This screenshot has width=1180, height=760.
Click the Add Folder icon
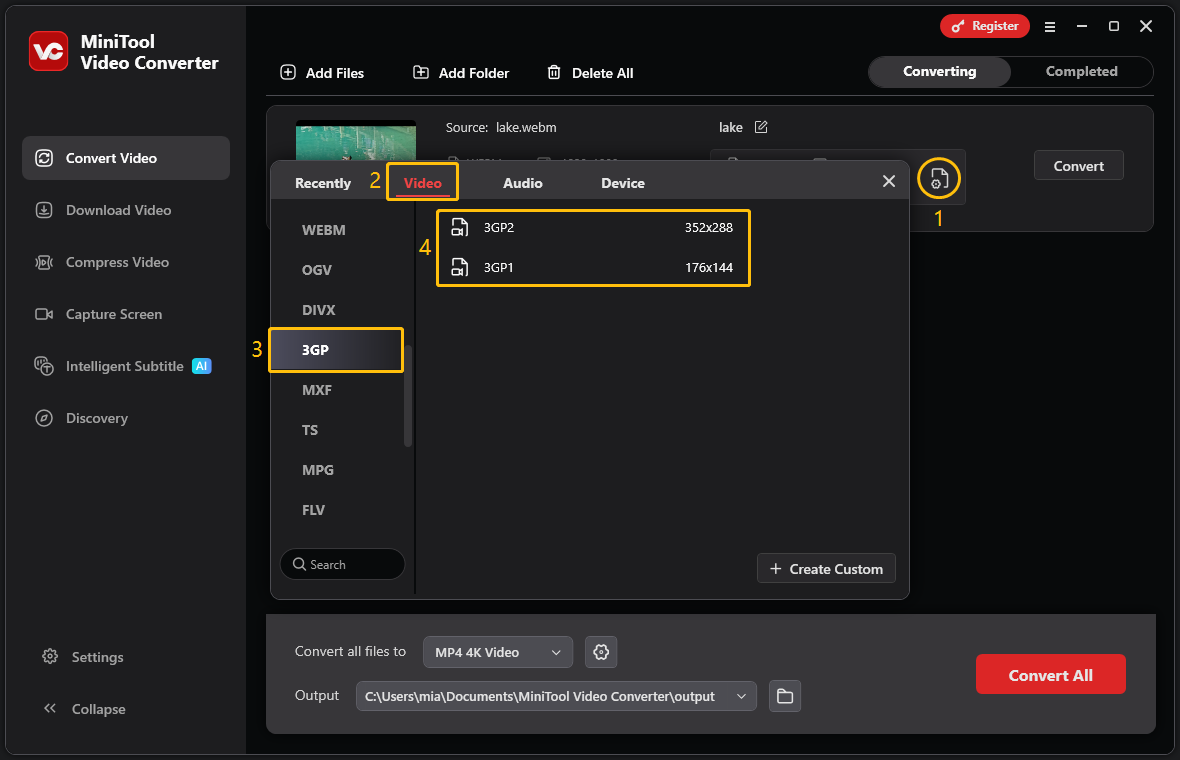tap(421, 72)
